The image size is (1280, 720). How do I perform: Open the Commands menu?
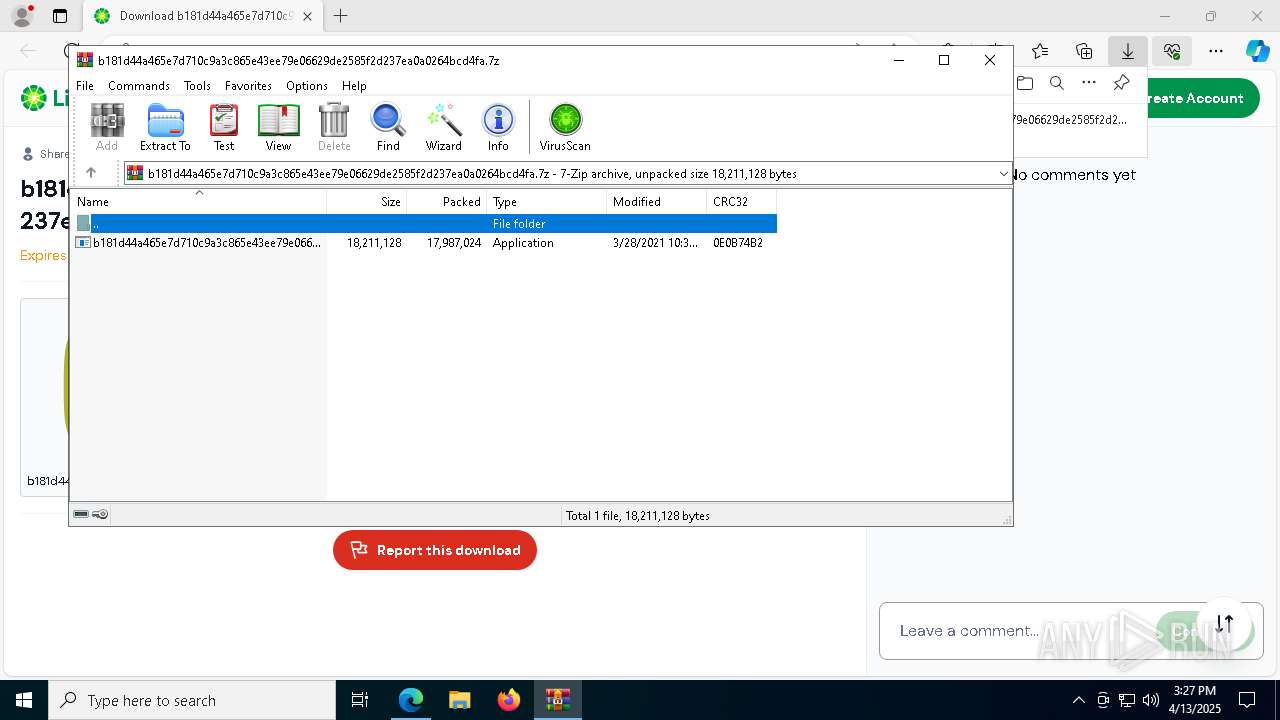pyautogui.click(x=139, y=86)
